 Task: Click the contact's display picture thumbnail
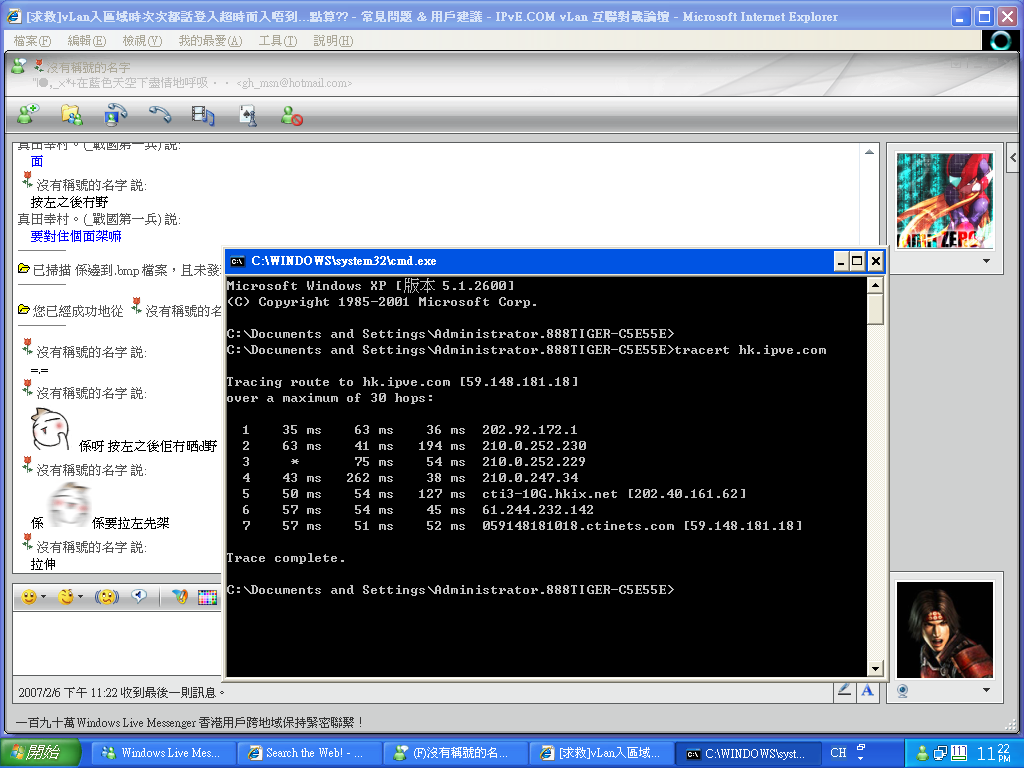945,200
